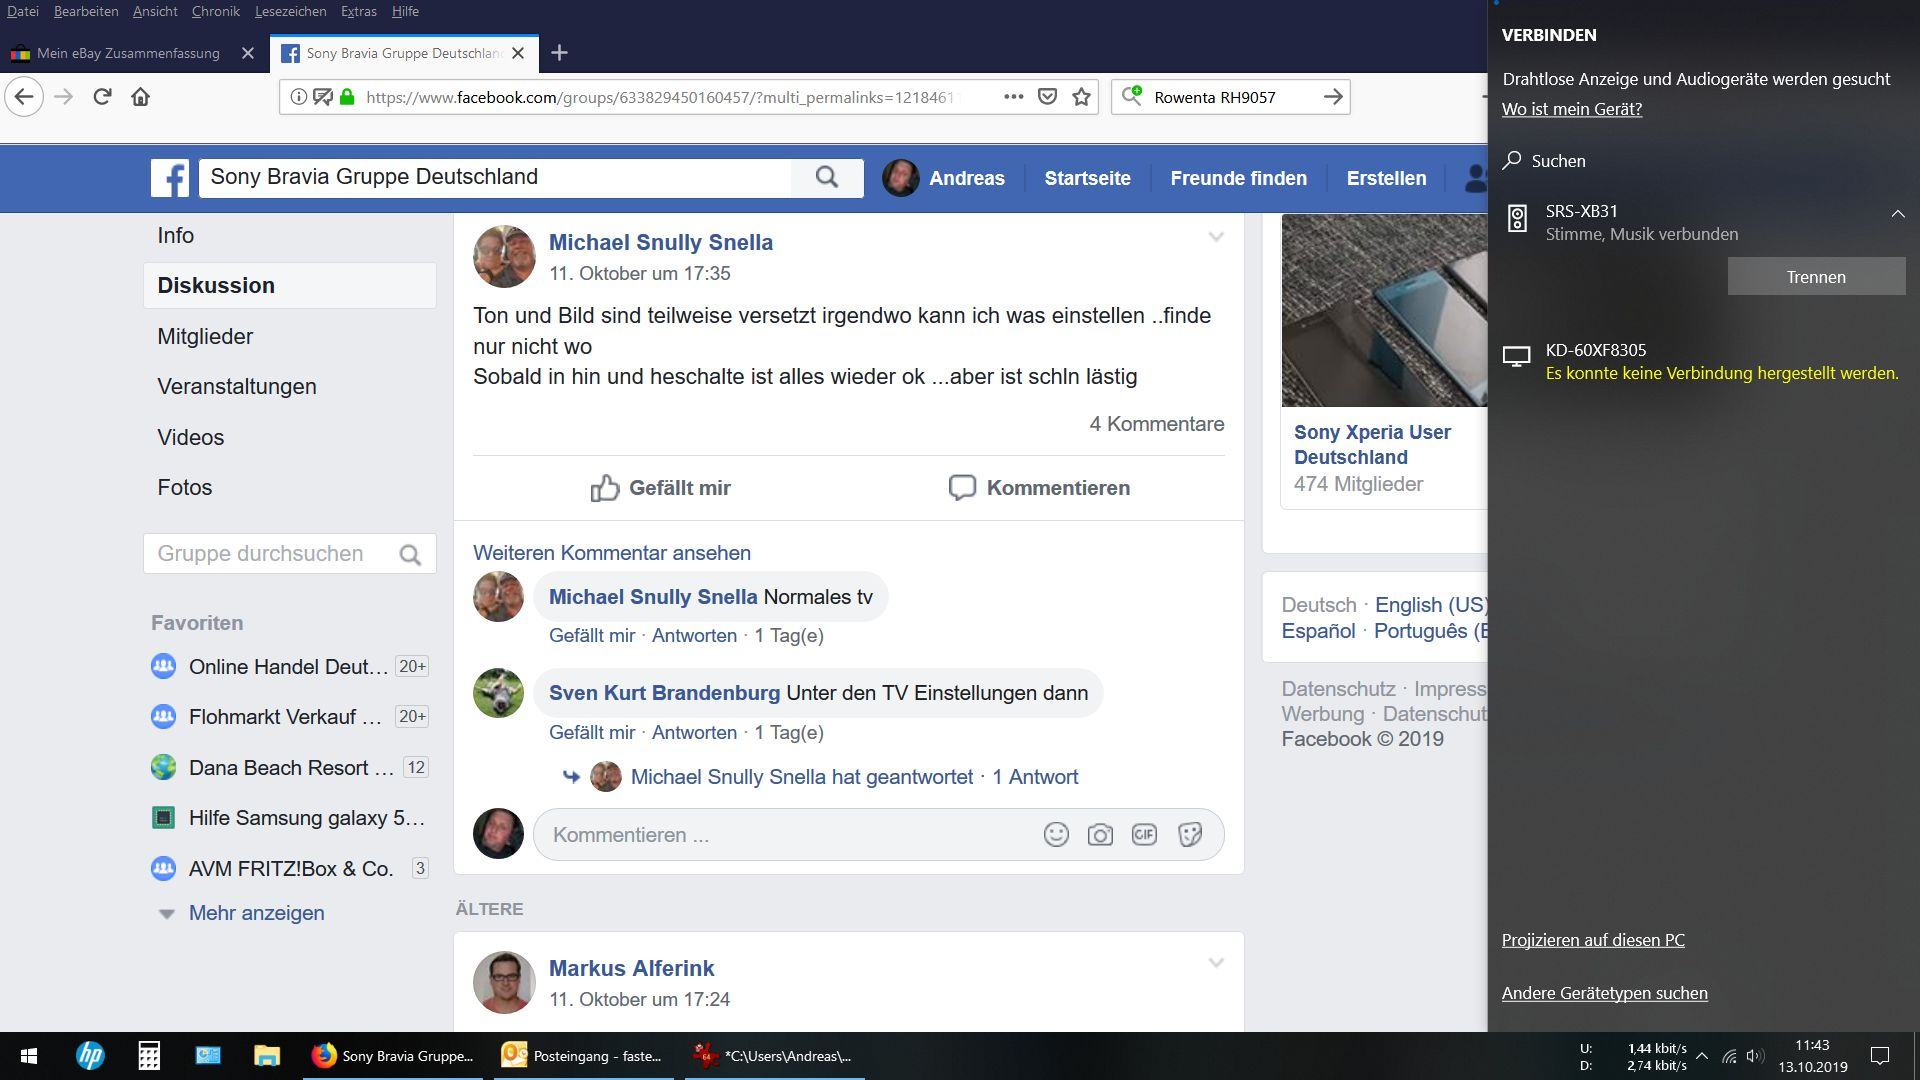This screenshot has height=1080, width=1920.
Task: Click the Firefox search box with Rowenta RH9057
Action: coord(1230,97)
